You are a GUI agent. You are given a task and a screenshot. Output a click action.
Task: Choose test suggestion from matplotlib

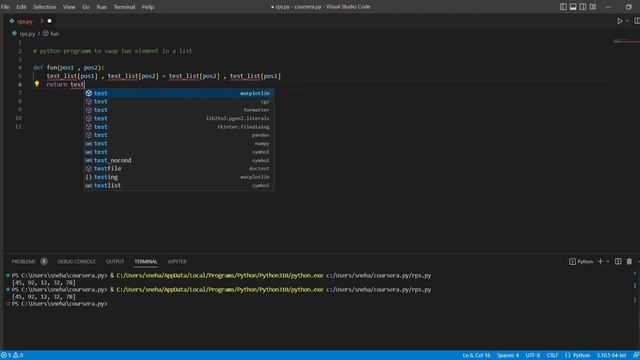[x=179, y=93]
